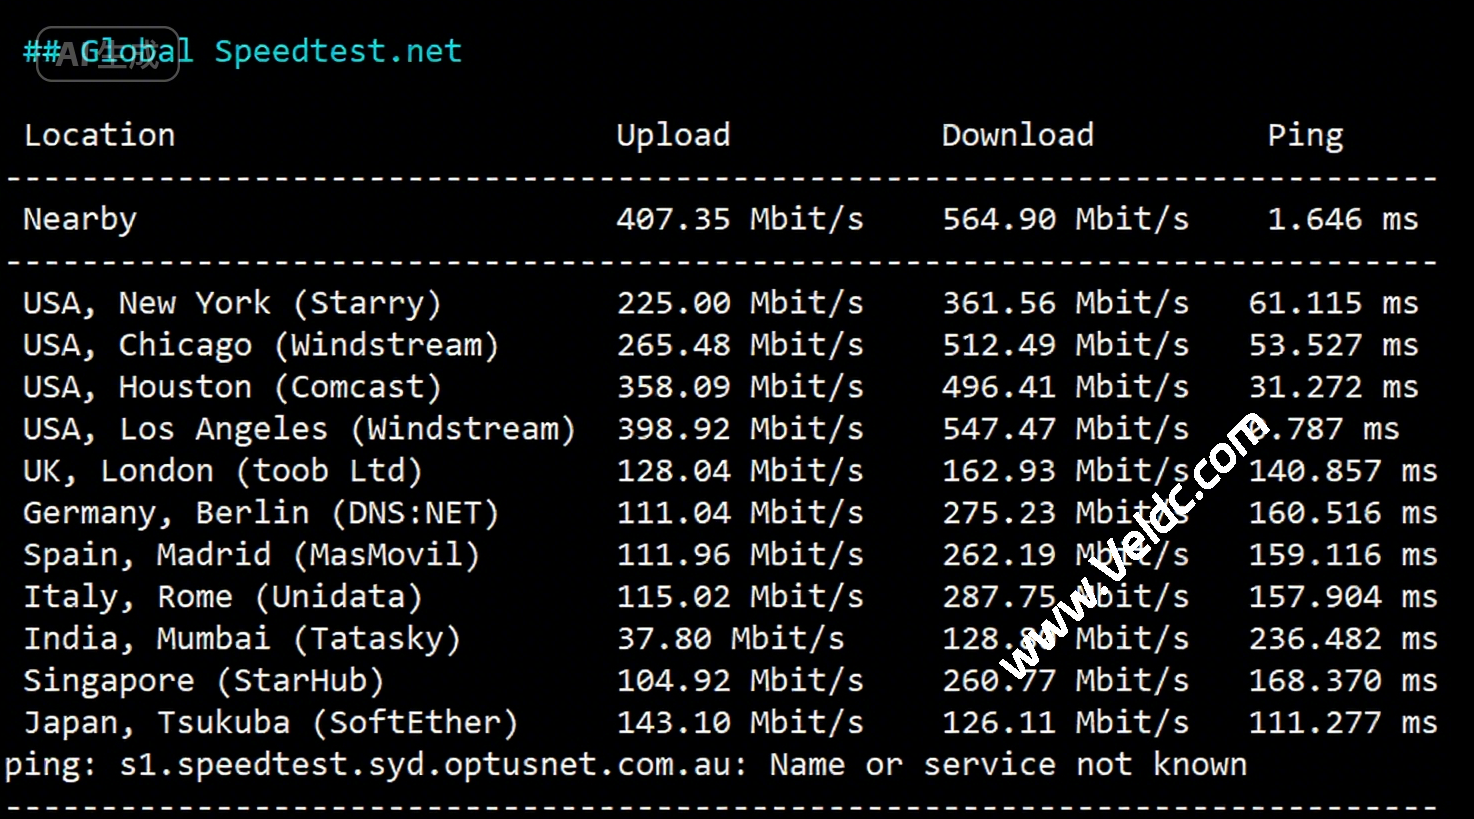Image resolution: width=1474 pixels, height=819 pixels.
Task: Click the Spain, Madrid (MasMovil) row
Action: 251,555
